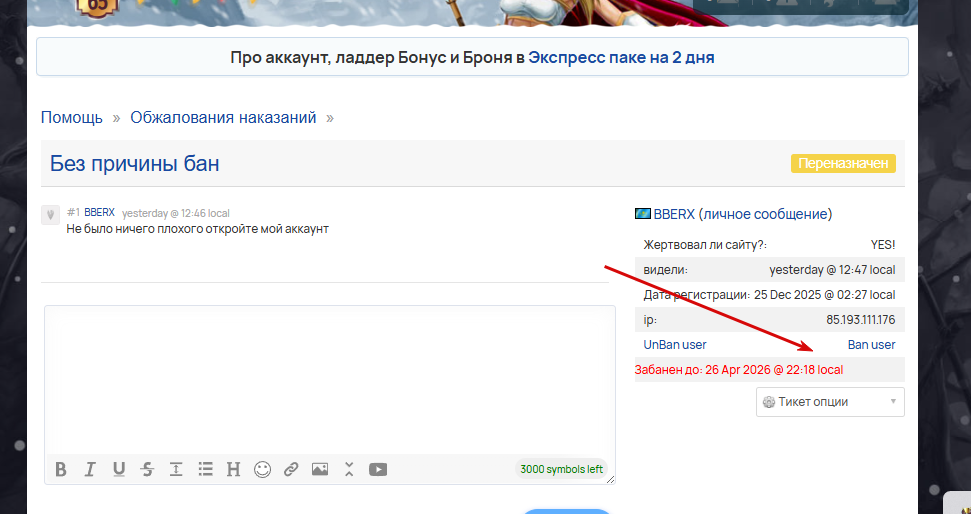Insert an image via the picture icon
The height and width of the screenshot is (514, 971).
point(320,469)
